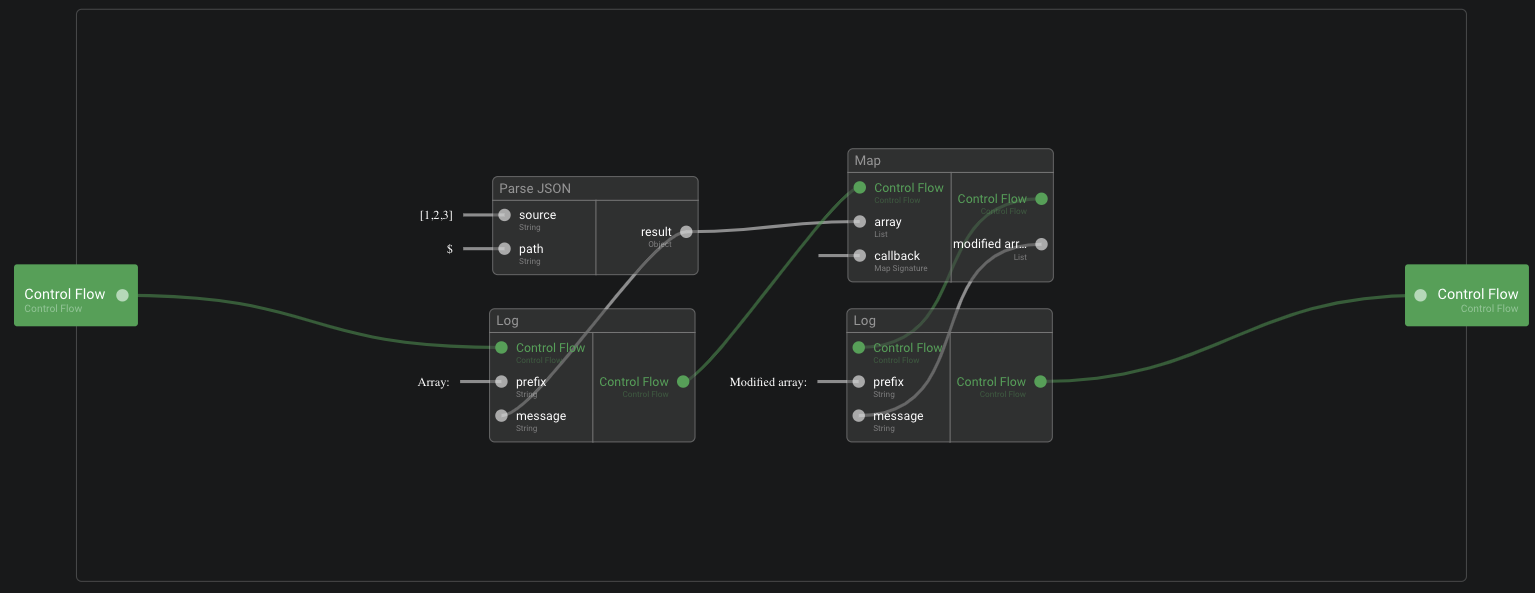The image size is (1535, 593).
Task: Click the second Log Control Flow output port
Action: (1040, 382)
